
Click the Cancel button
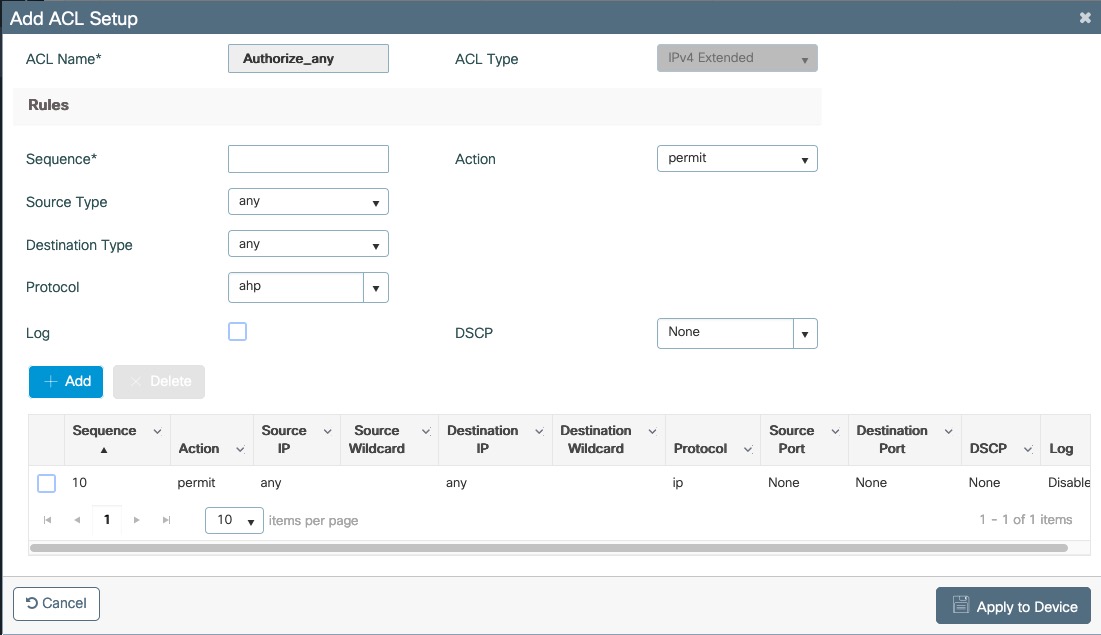(56, 603)
